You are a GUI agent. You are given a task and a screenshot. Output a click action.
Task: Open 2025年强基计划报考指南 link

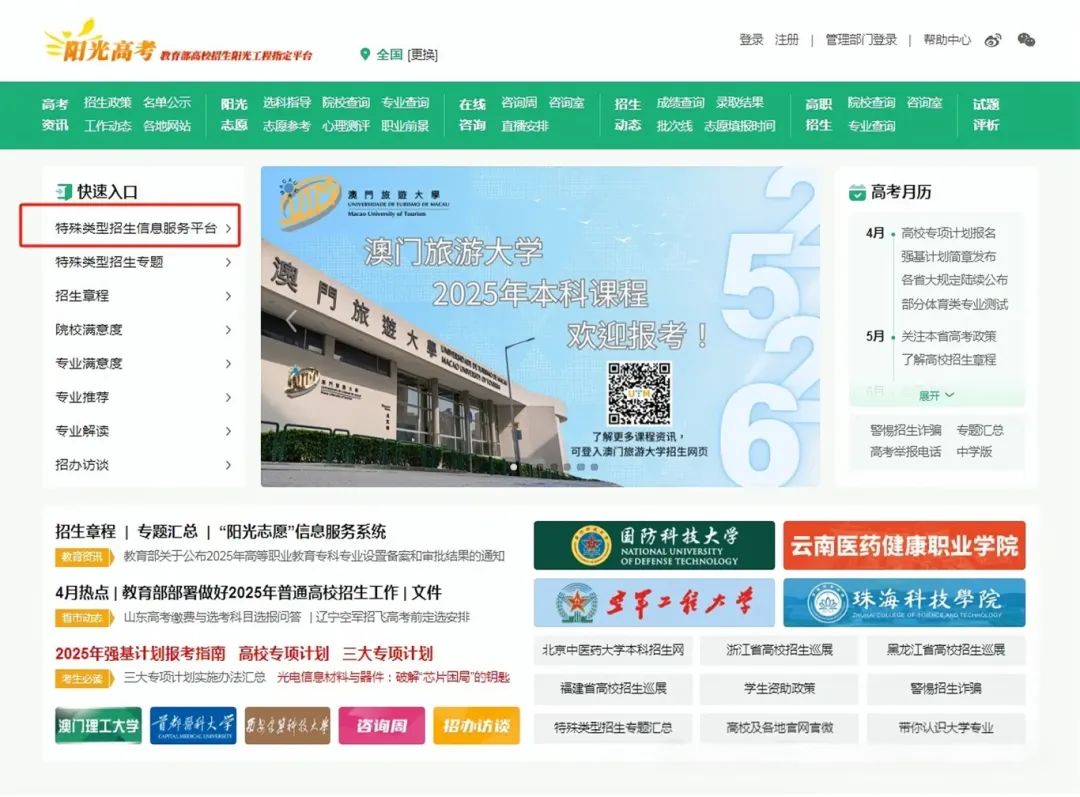[x=141, y=653]
